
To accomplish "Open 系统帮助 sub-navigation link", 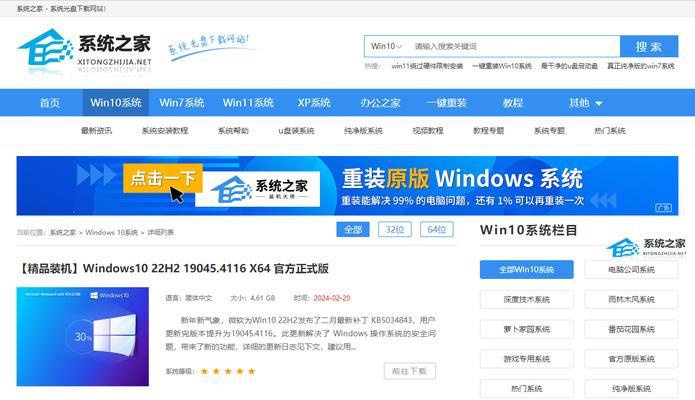I will point(233,130).
